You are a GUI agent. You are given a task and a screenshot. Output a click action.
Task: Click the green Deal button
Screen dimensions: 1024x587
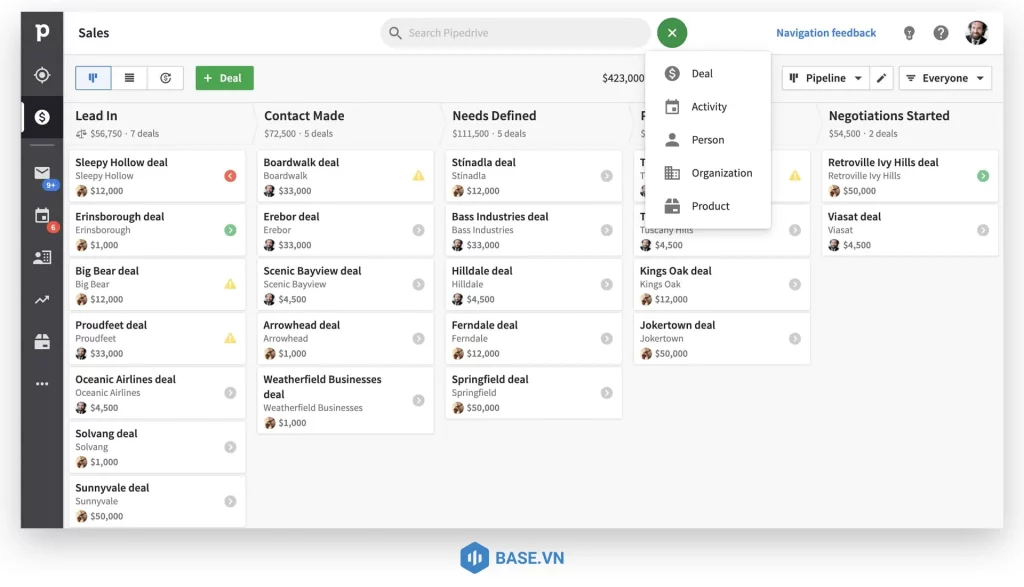point(224,77)
